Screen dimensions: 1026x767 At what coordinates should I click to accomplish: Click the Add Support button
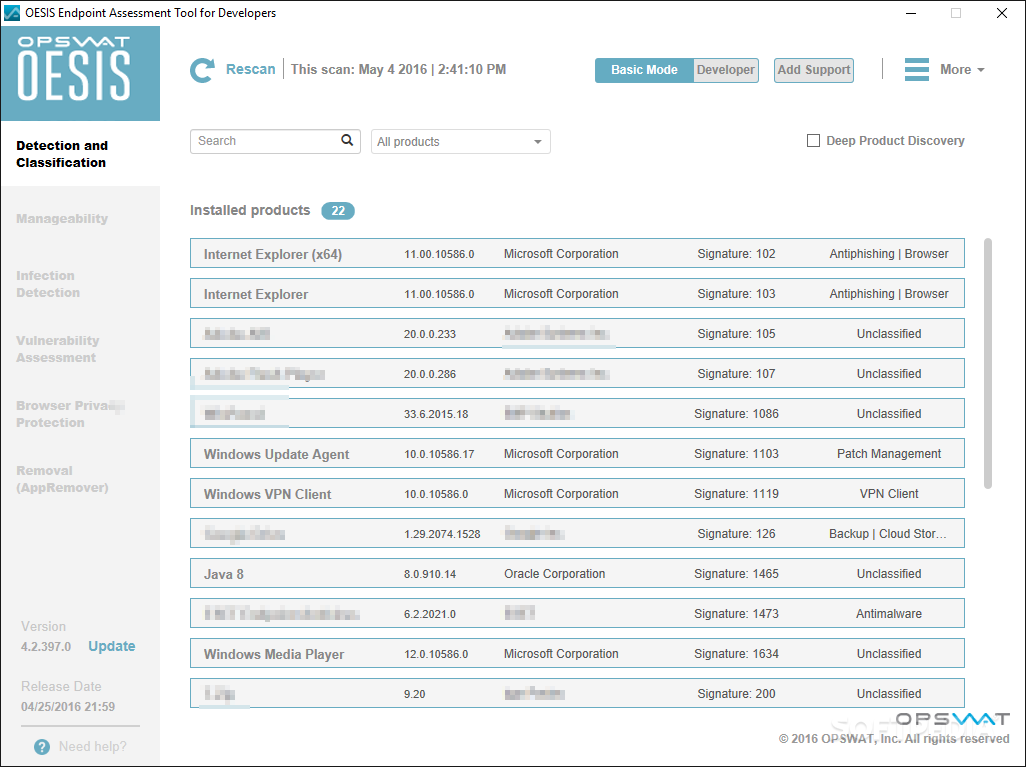coord(813,70)
